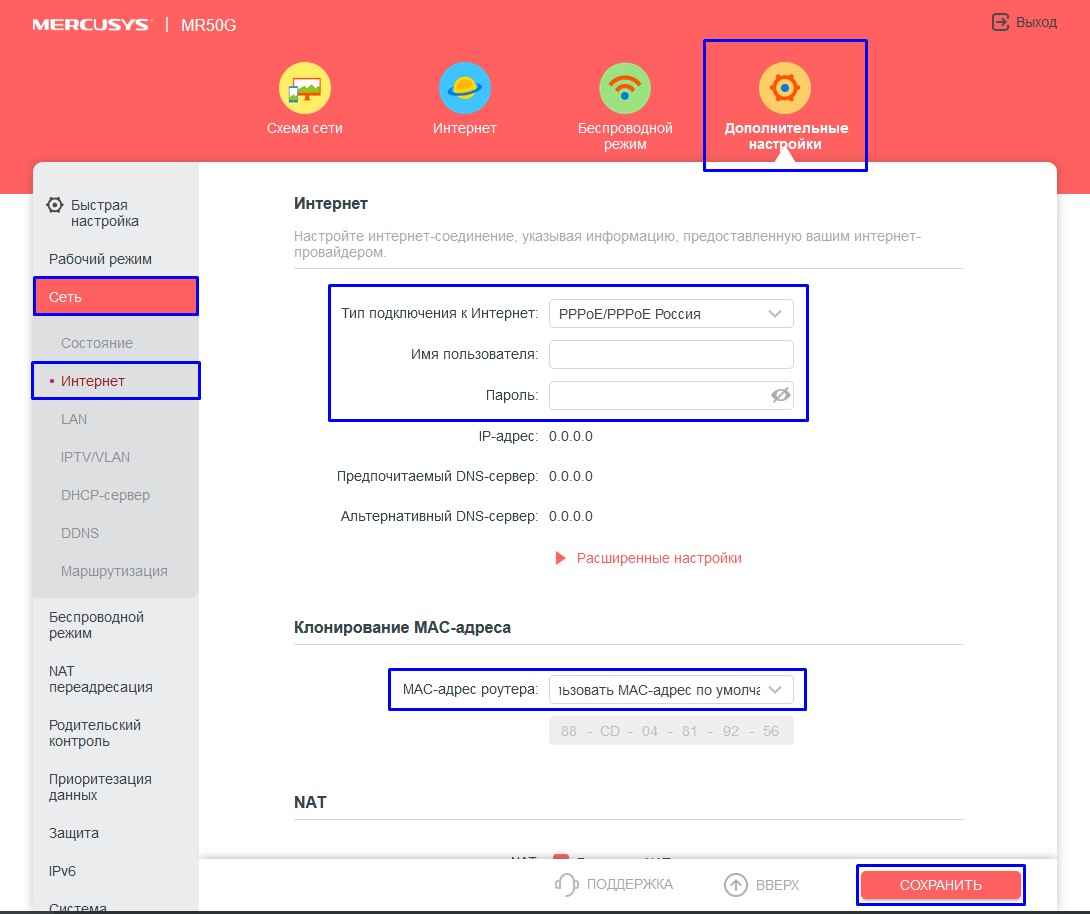Open Родительский контроль section
Image resolution: width=1090 pixels, height=914 pixels.
point(95,733)
